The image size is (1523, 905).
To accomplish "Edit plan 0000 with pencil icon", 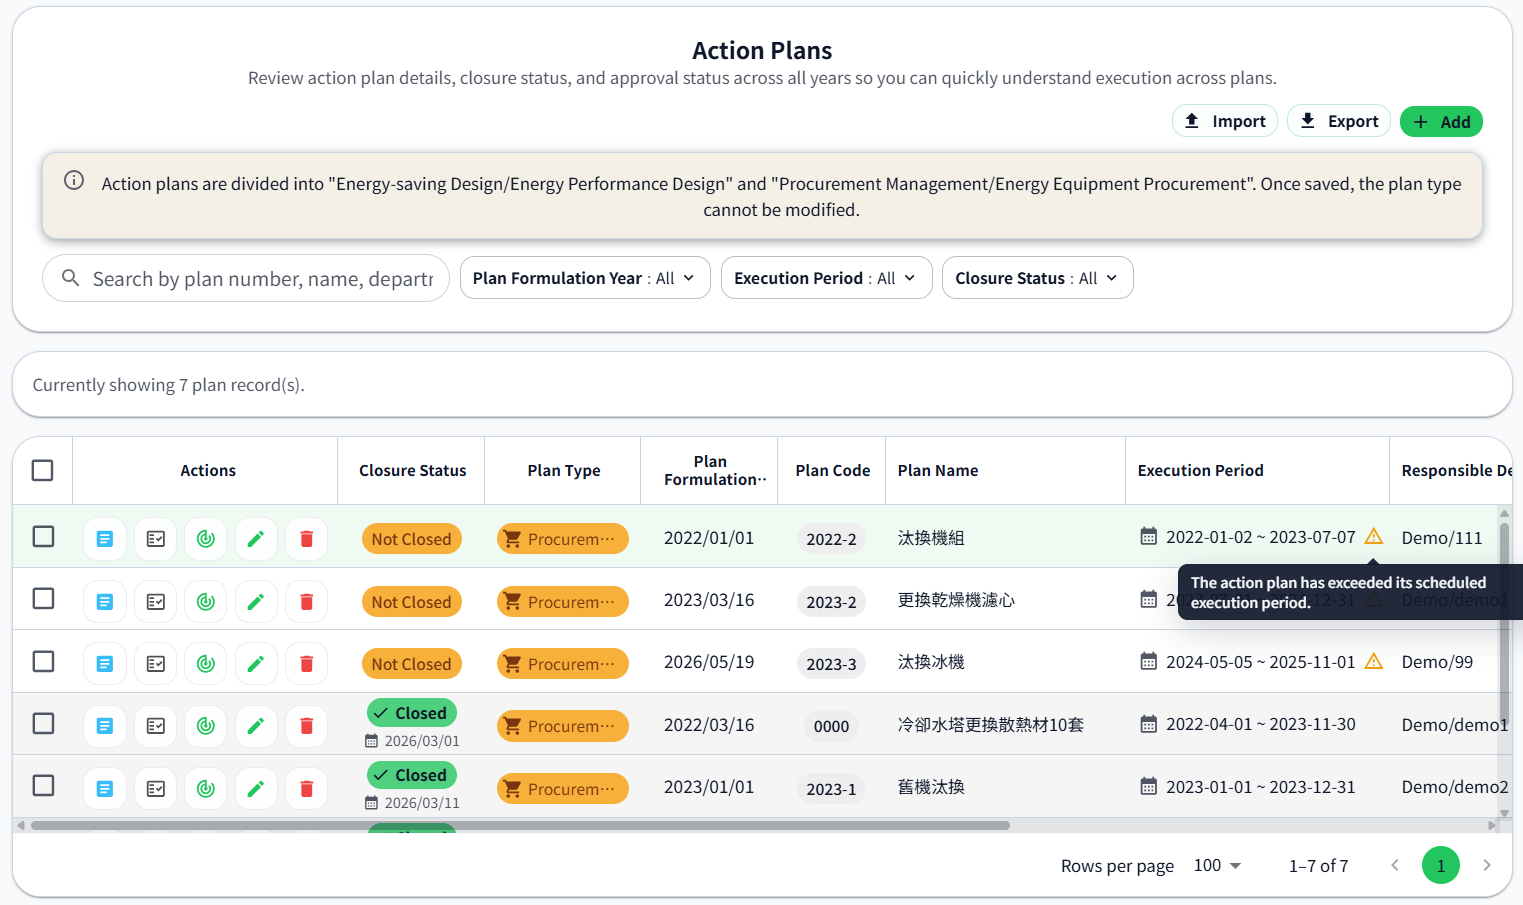I will [256, 726].
